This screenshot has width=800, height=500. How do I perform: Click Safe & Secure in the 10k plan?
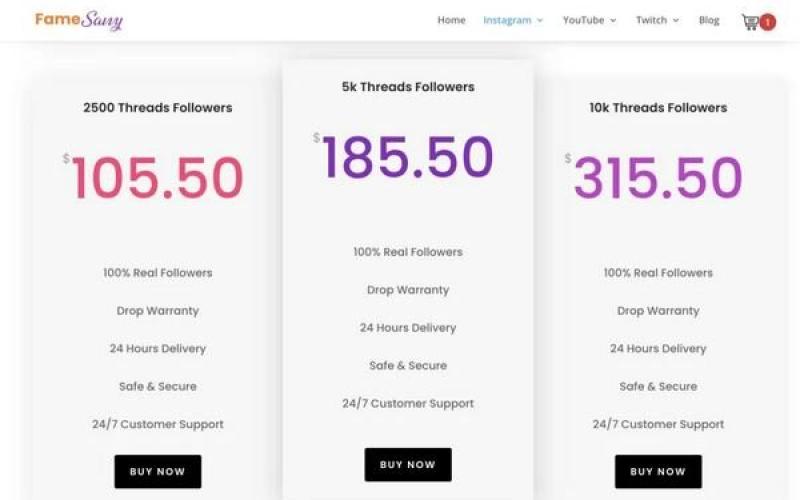(658, 386)
